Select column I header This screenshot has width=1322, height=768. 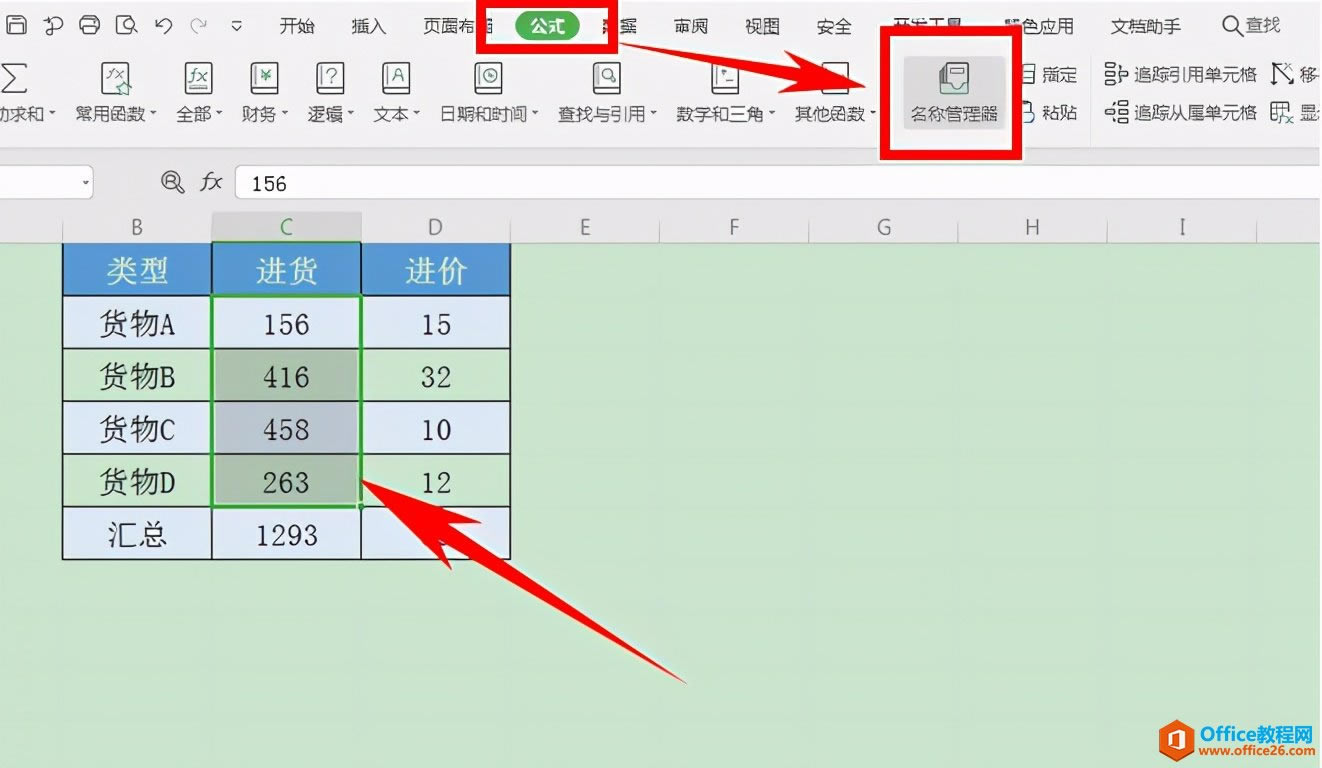click(1181, 227)
